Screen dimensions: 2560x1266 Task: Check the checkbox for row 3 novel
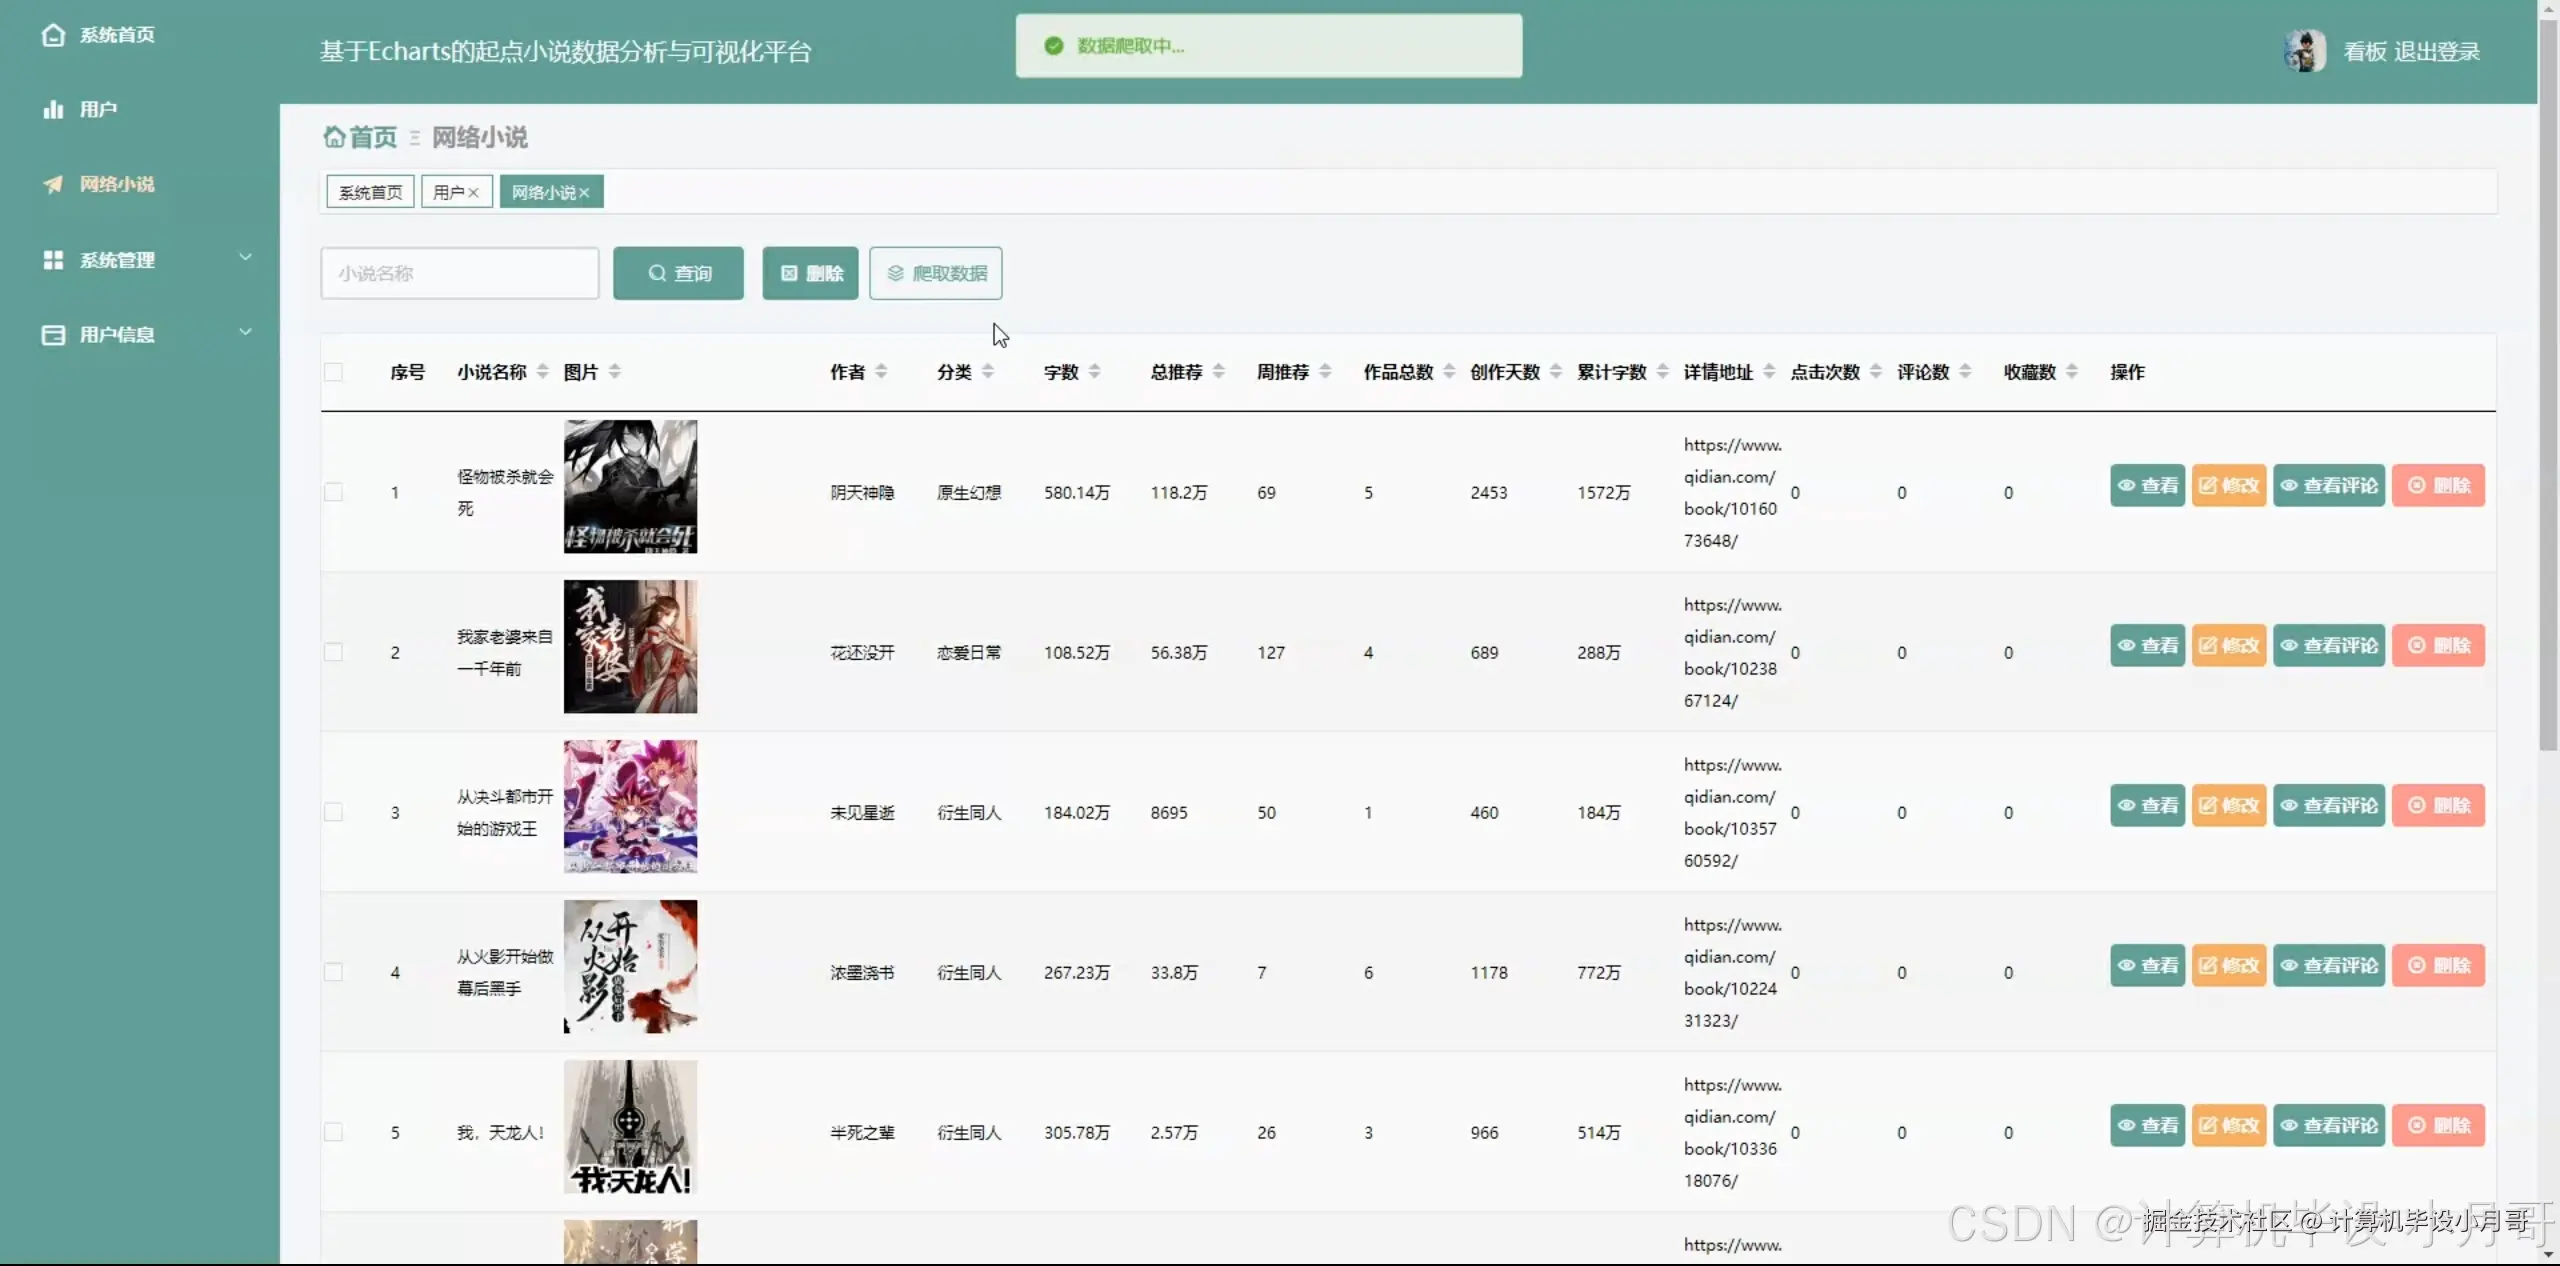tap(333, 812)
